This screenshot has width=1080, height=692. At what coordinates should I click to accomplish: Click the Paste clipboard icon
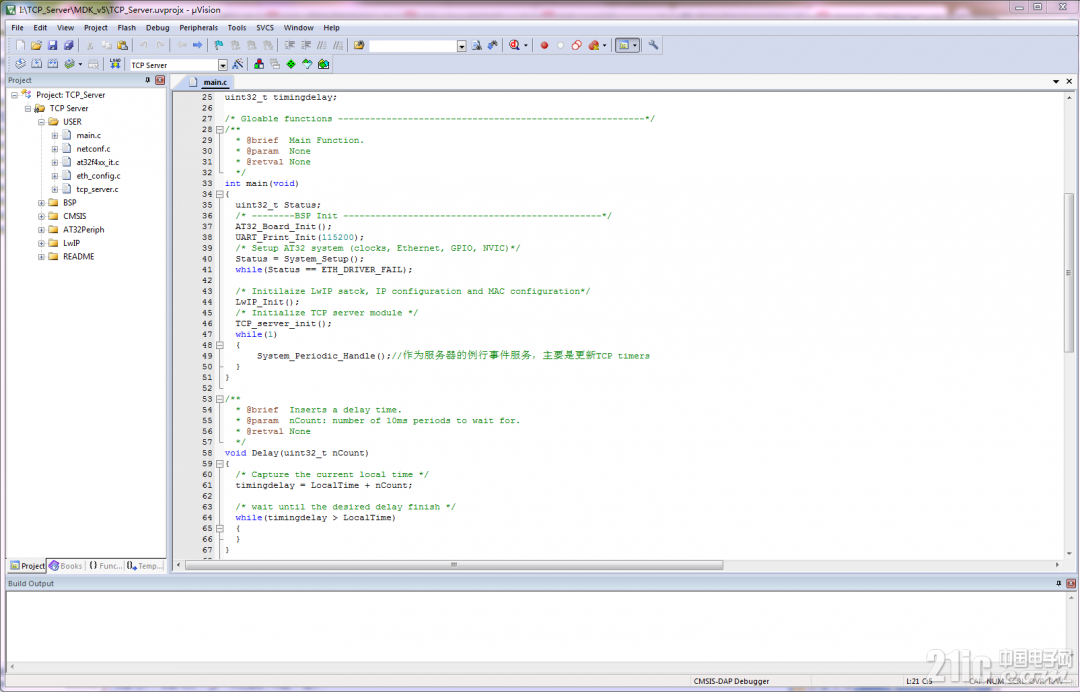click(x=123, y=45)
